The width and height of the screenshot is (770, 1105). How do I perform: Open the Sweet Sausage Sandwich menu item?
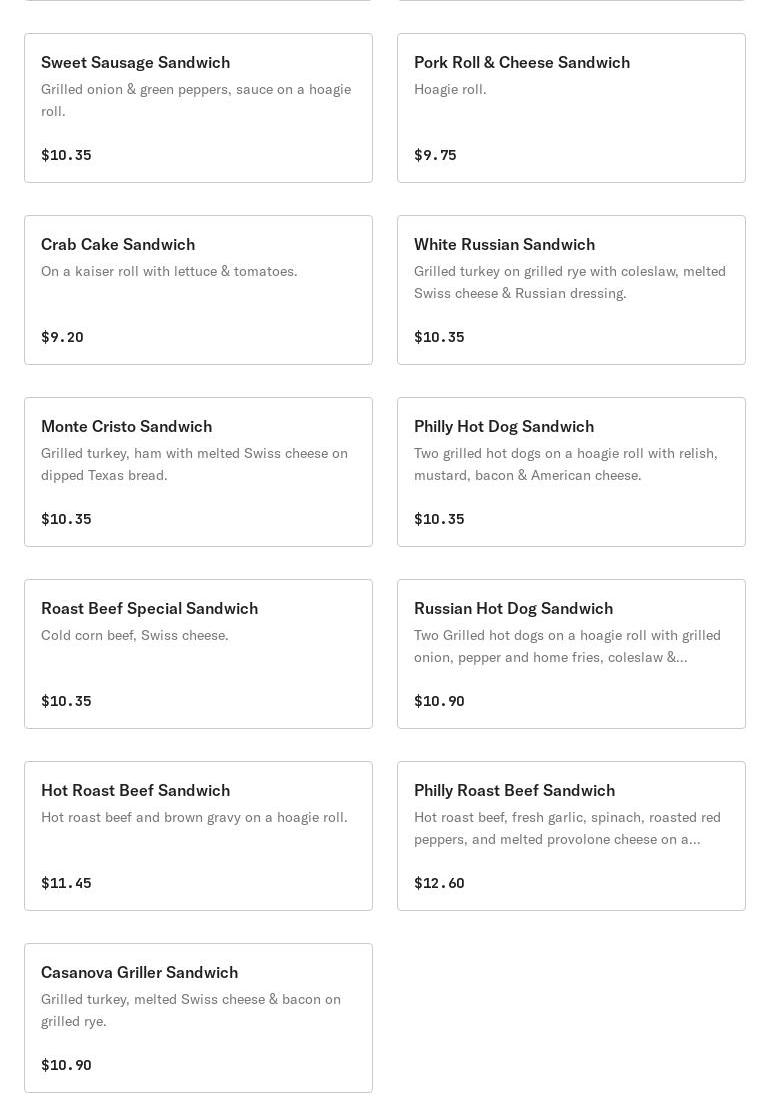pos(198,108)
